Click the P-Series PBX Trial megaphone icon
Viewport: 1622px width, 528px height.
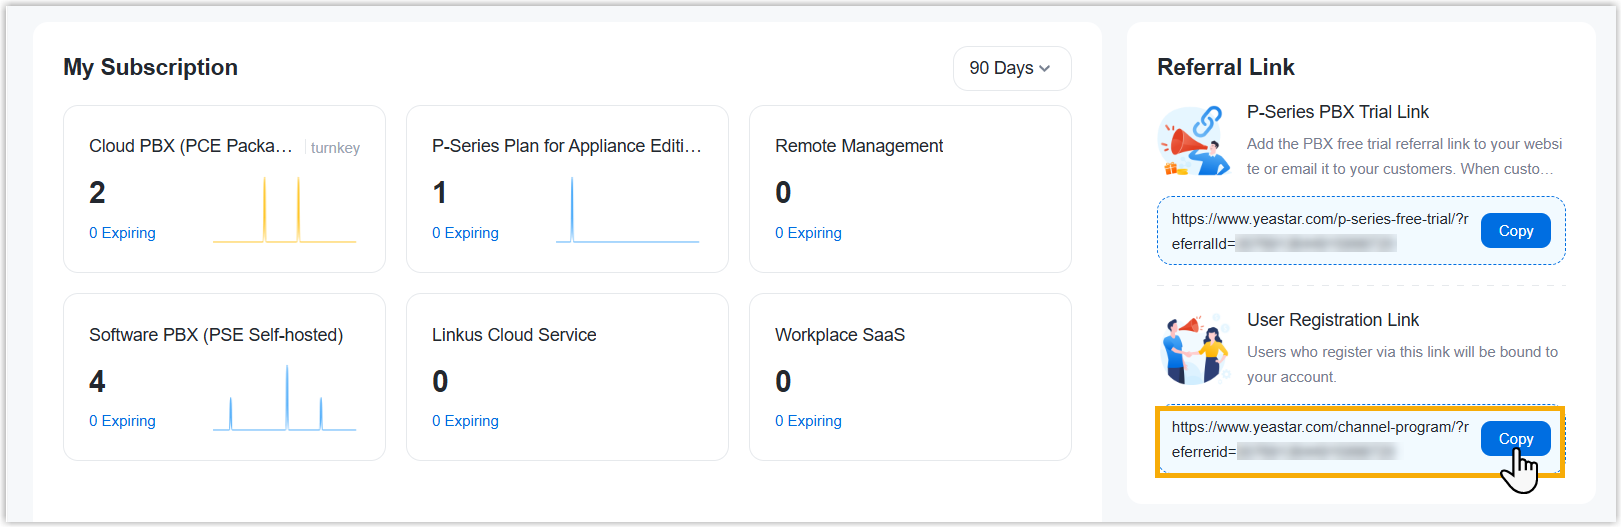(1193, 141)
